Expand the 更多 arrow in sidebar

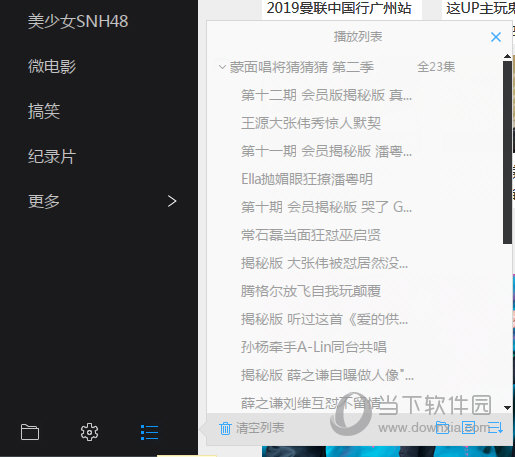[172, 201]
